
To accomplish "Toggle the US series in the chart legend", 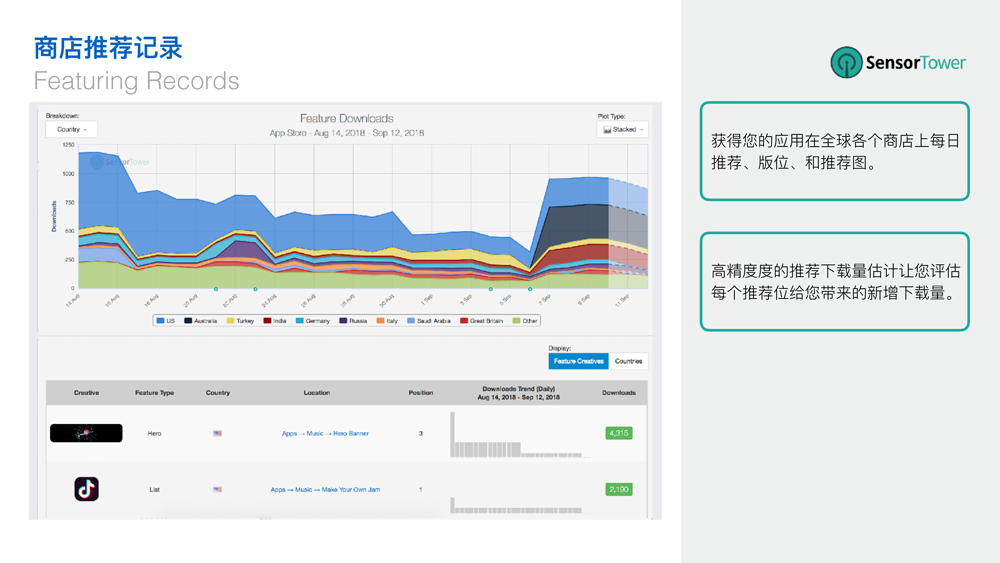I will pos(166,321).
